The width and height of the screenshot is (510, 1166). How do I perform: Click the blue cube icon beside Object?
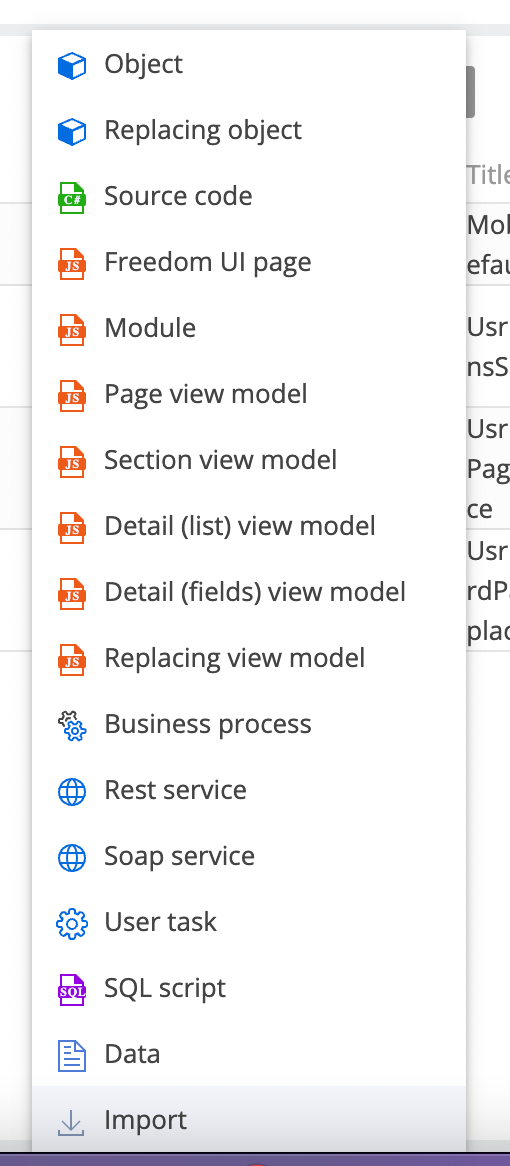click(72, 66)
